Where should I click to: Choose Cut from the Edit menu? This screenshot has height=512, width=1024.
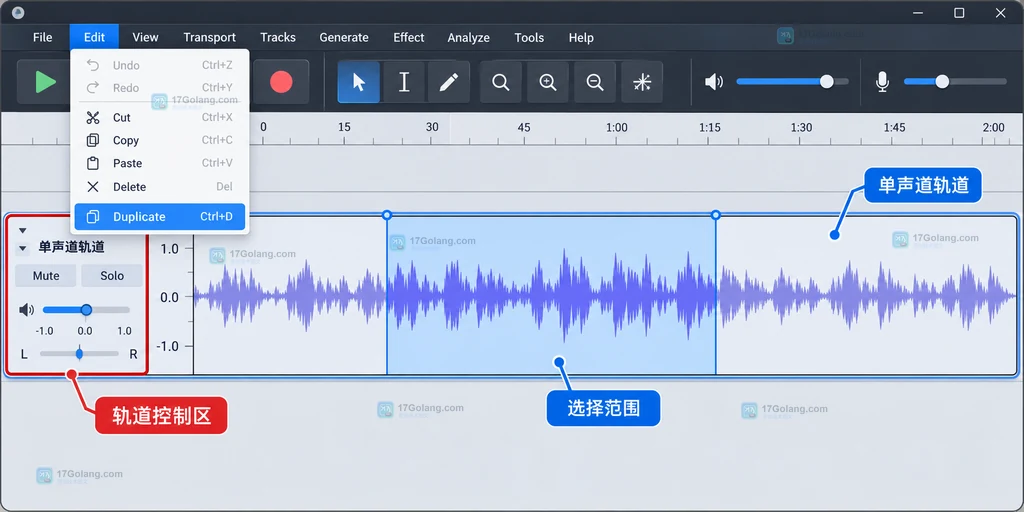160,118
